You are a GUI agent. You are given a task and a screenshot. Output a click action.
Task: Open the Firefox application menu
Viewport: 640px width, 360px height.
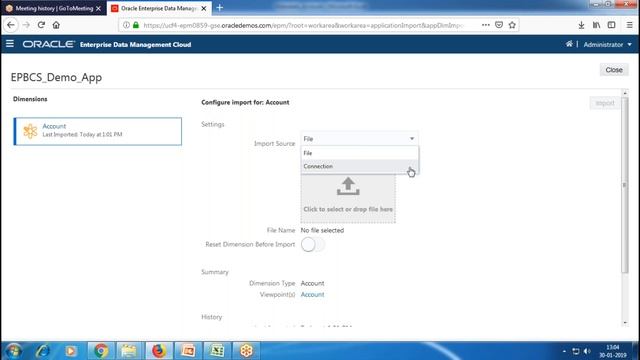point(630,25)
